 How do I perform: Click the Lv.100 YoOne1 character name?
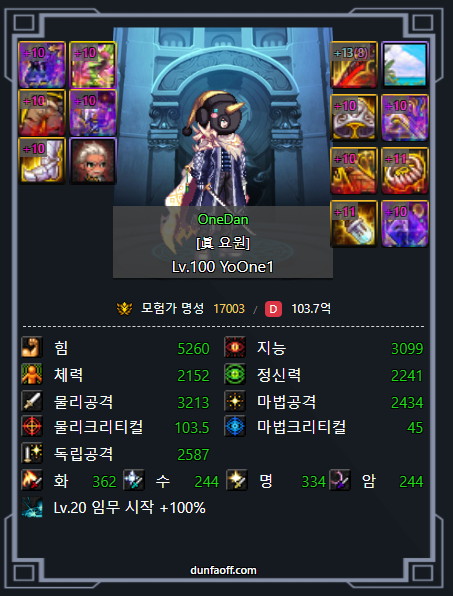pos(223,267)
